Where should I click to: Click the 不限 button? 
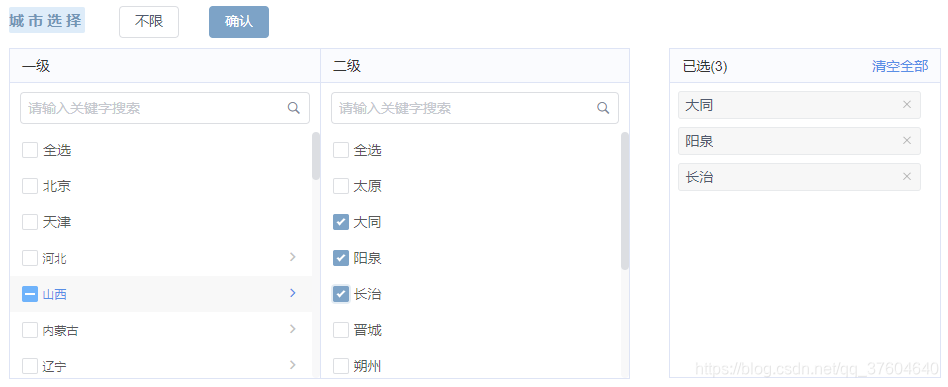pyautogui.click(x=149, y=22)
